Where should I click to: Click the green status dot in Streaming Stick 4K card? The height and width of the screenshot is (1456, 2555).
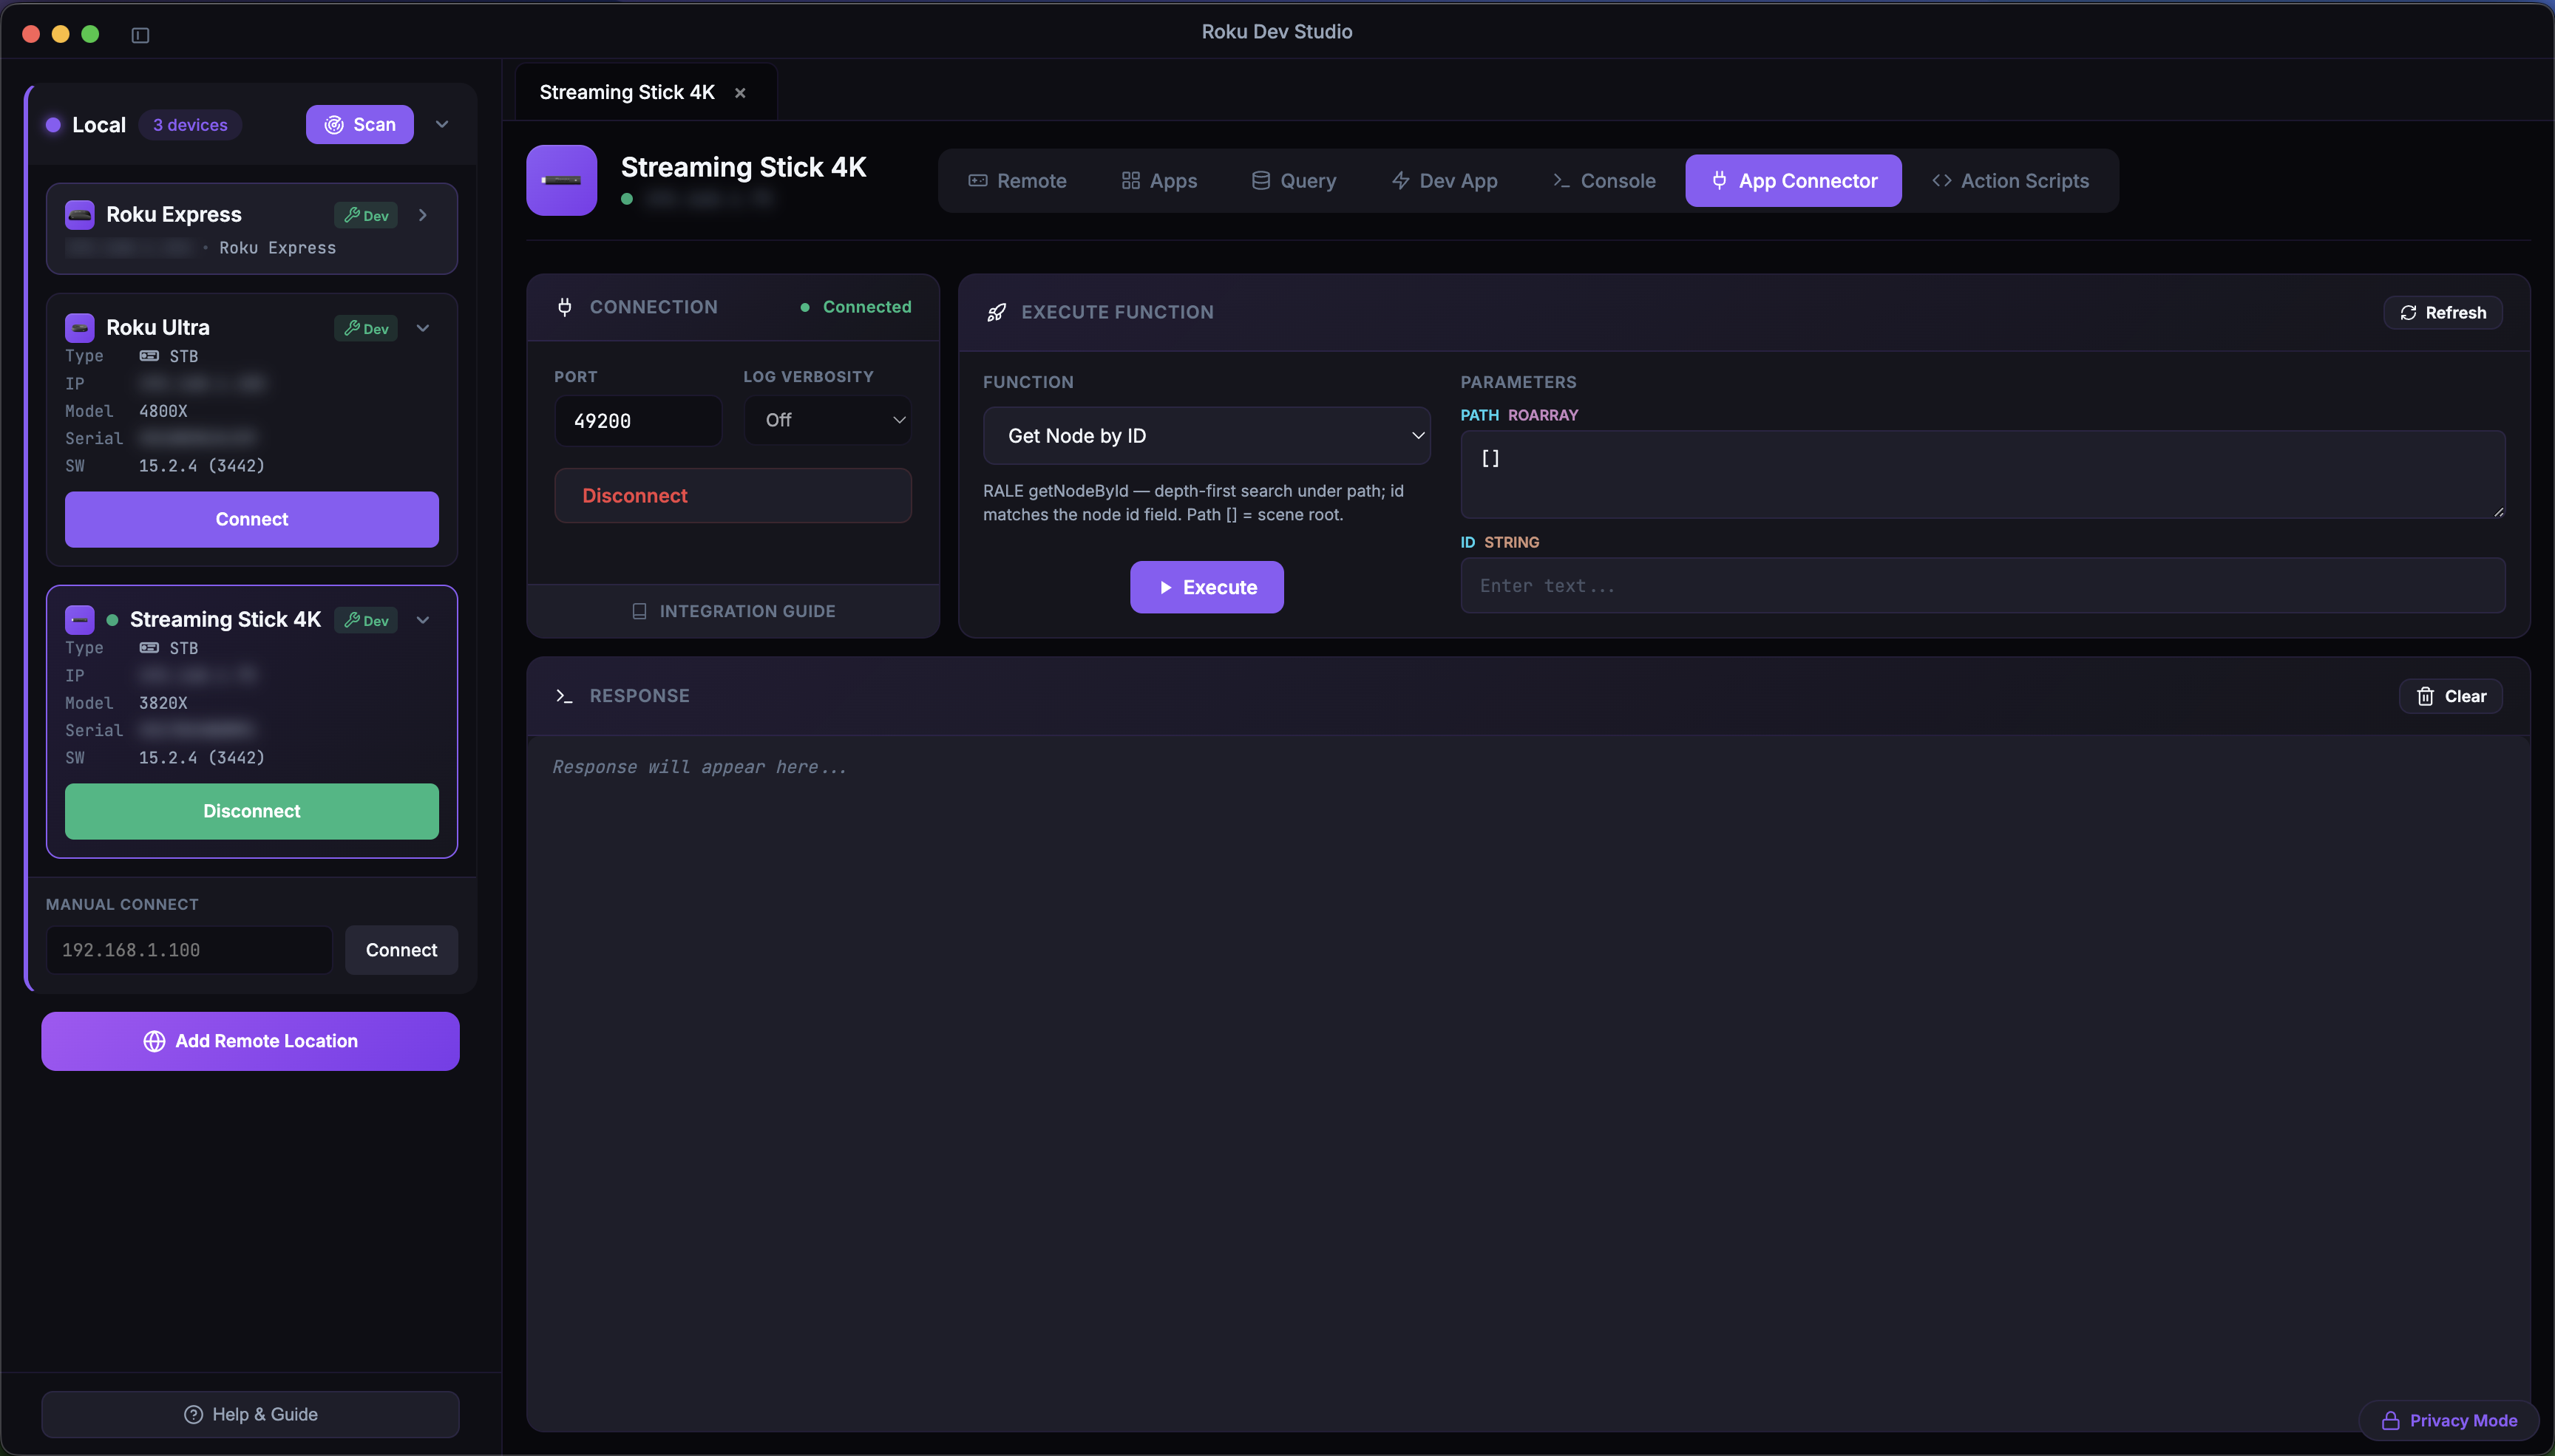(x=112, y=620)
